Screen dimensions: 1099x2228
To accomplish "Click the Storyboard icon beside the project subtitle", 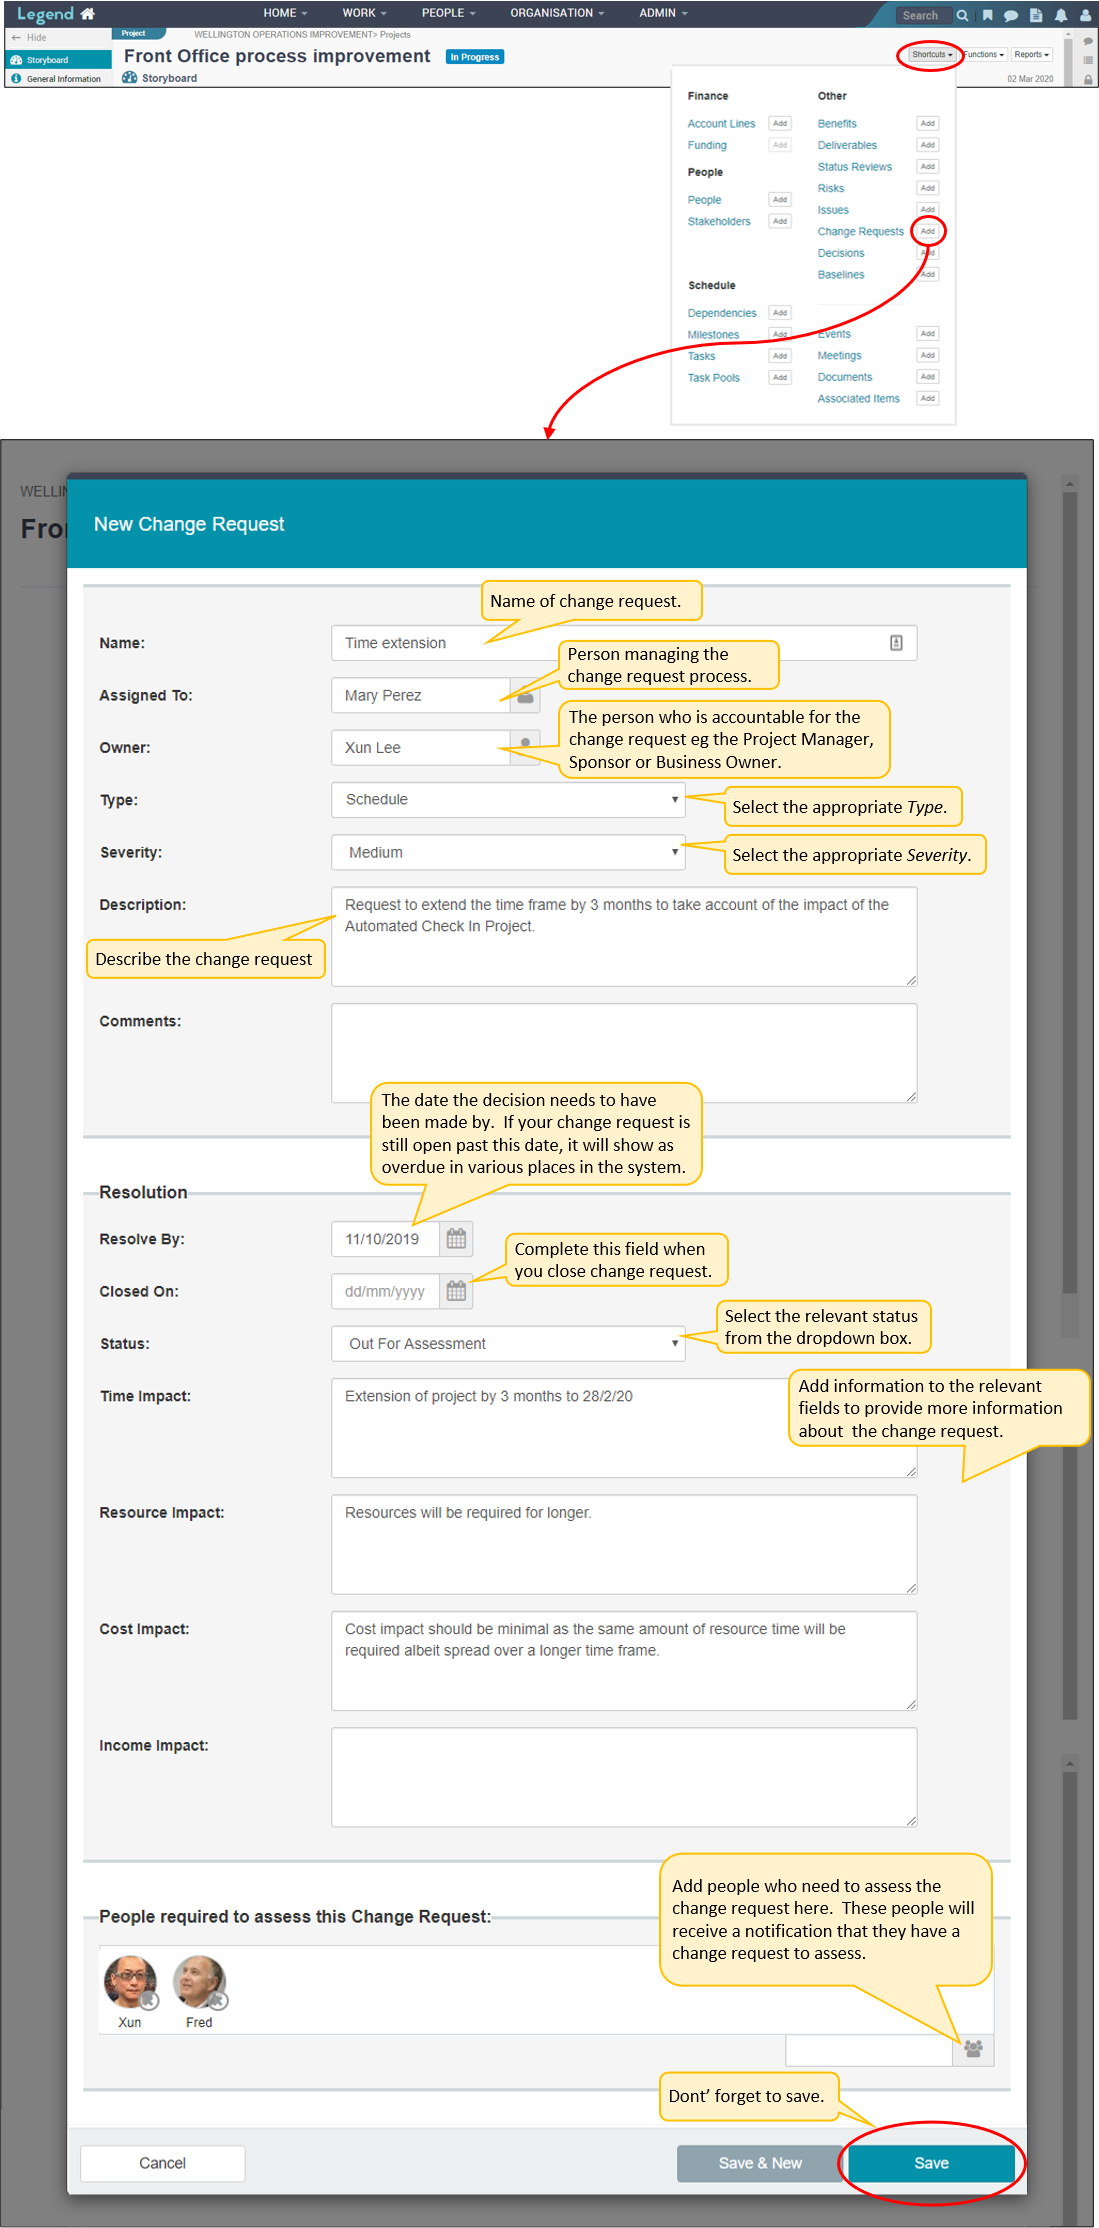I will (x=130, y=78).
